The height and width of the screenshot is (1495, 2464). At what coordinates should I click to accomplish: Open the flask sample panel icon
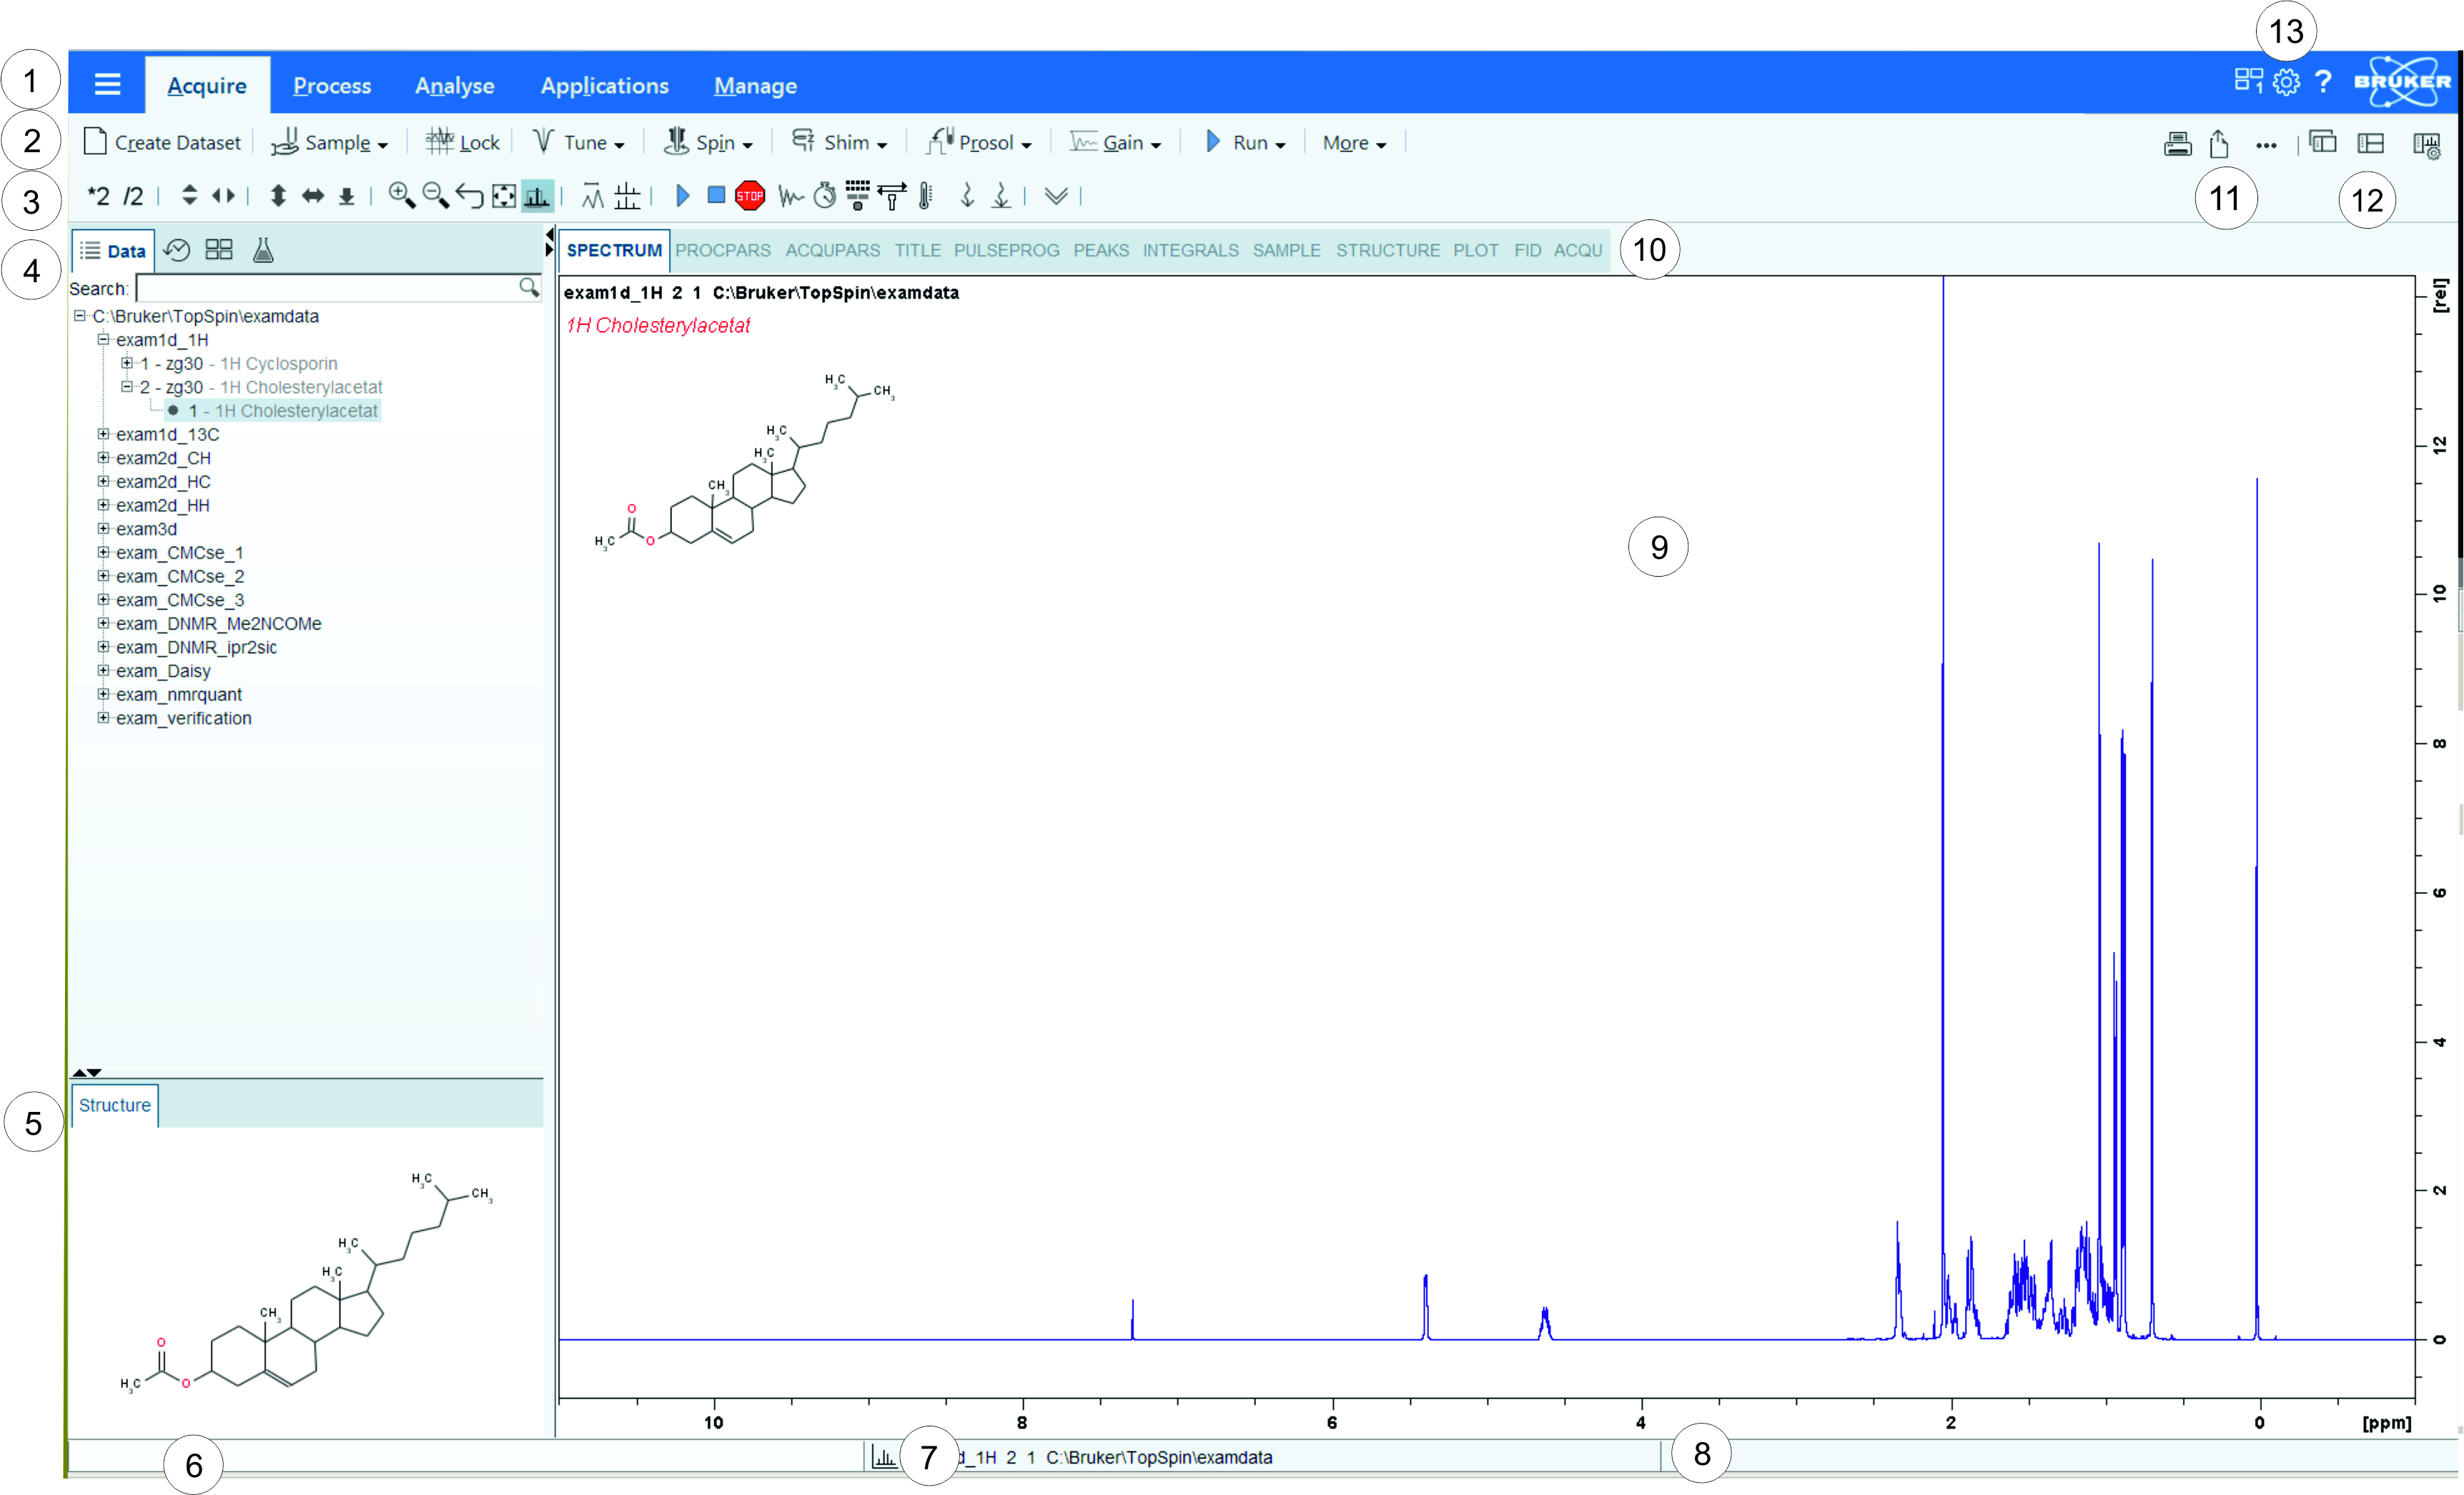(263, 250)
